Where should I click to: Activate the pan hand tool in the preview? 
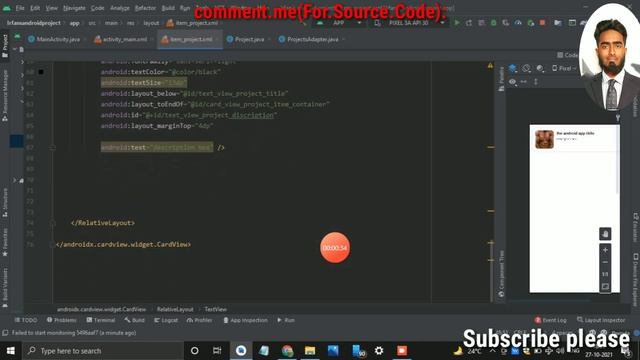click(x=605, y=234)
